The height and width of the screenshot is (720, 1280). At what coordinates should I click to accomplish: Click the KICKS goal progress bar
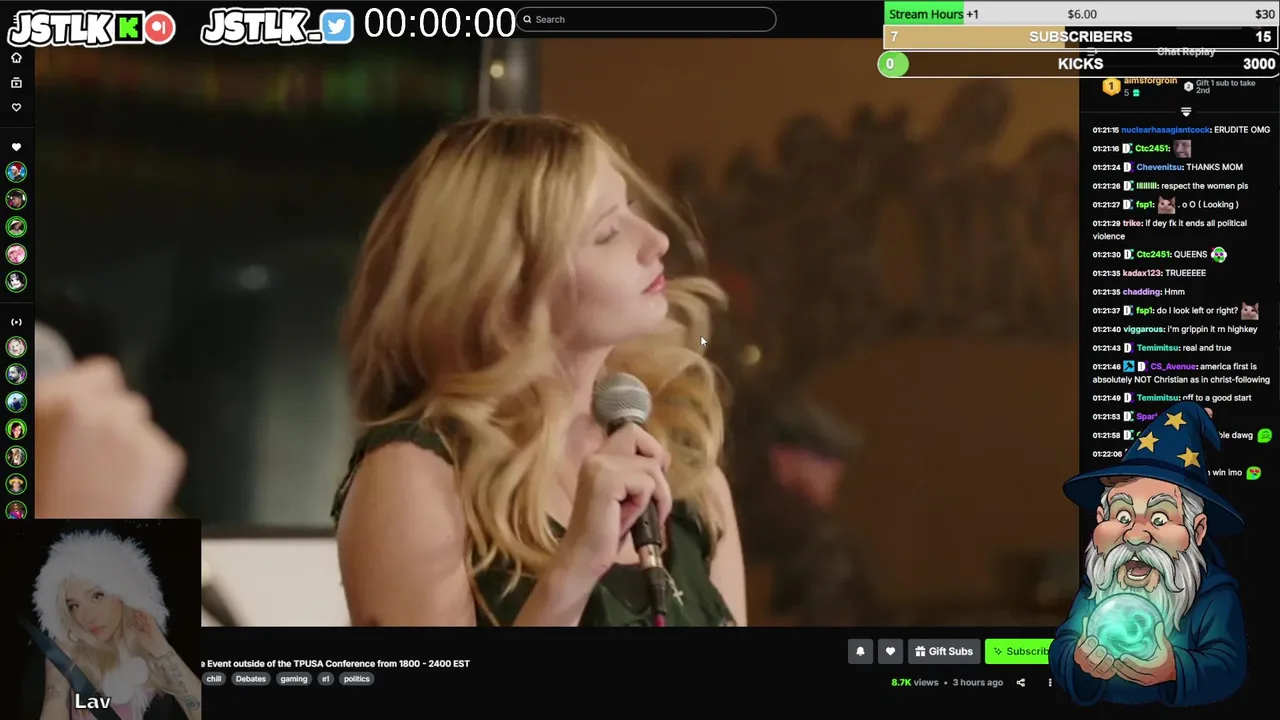tap(1080, 64)
